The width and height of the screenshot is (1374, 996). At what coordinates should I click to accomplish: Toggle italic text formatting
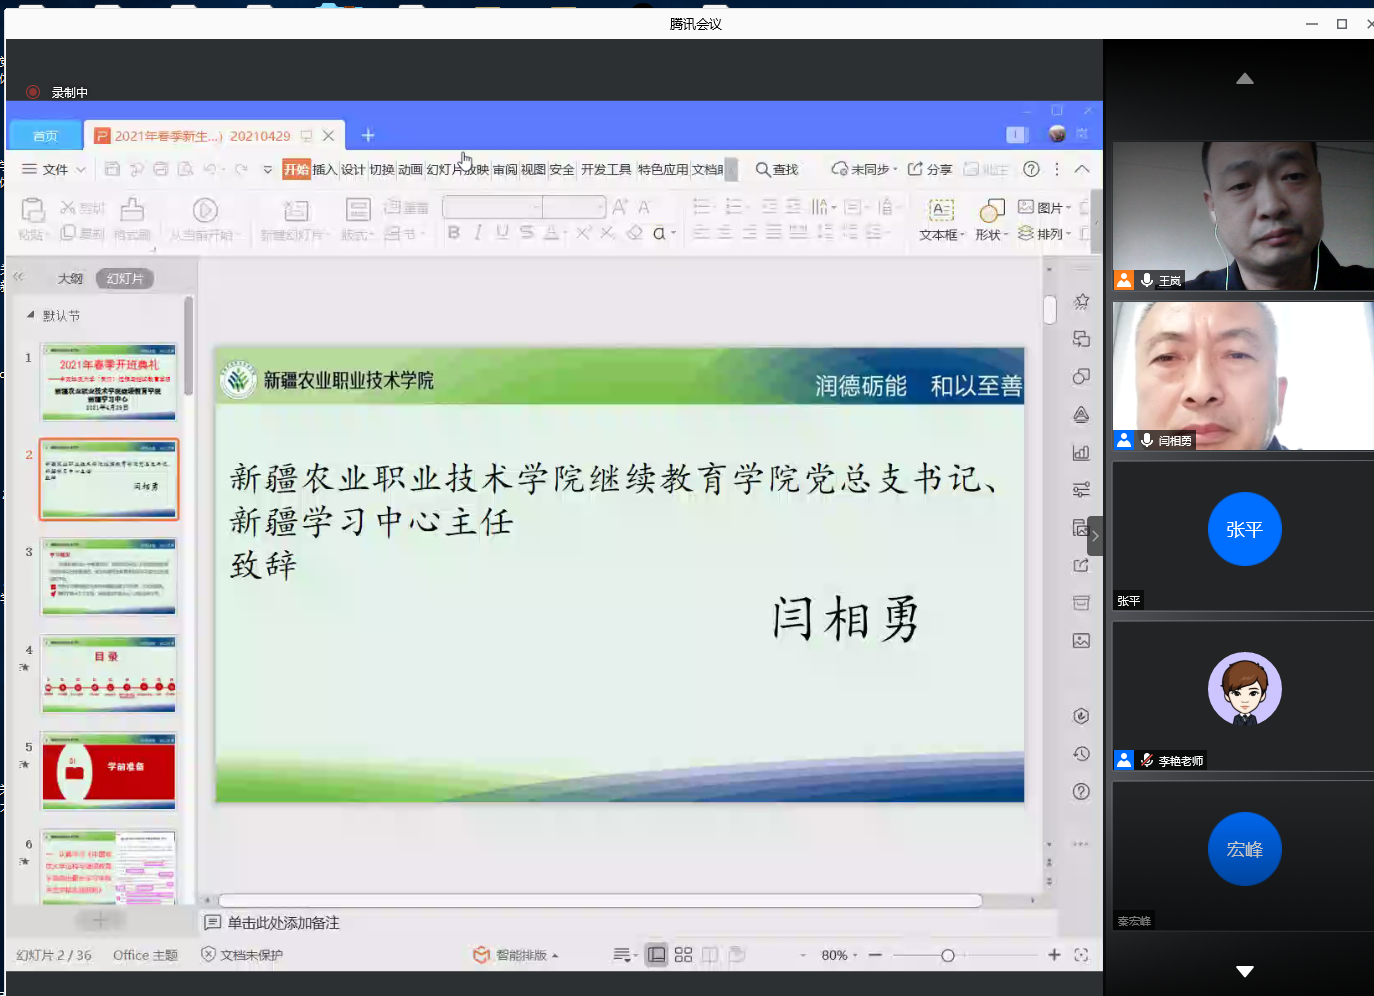(478, 232)
